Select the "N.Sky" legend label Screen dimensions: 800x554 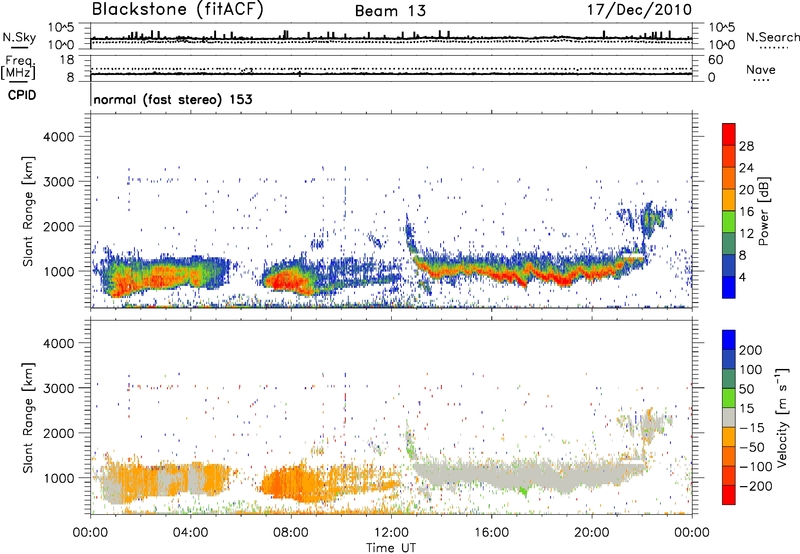[x=19, y=37]
